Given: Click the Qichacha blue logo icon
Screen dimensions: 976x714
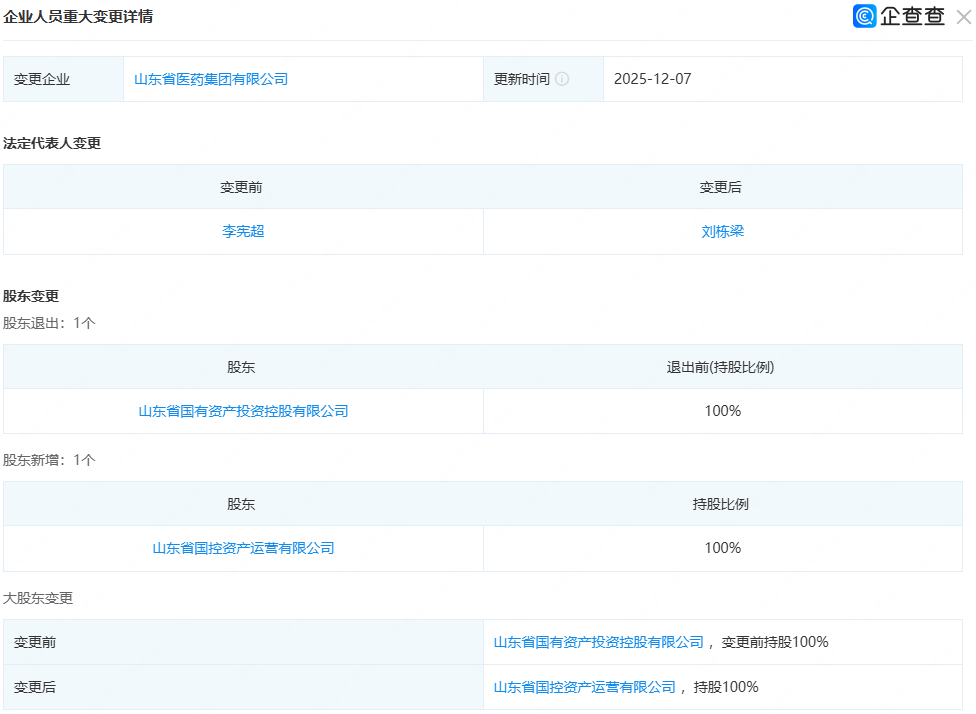Looking at the screenshot, I should click(x=865, y=16).
